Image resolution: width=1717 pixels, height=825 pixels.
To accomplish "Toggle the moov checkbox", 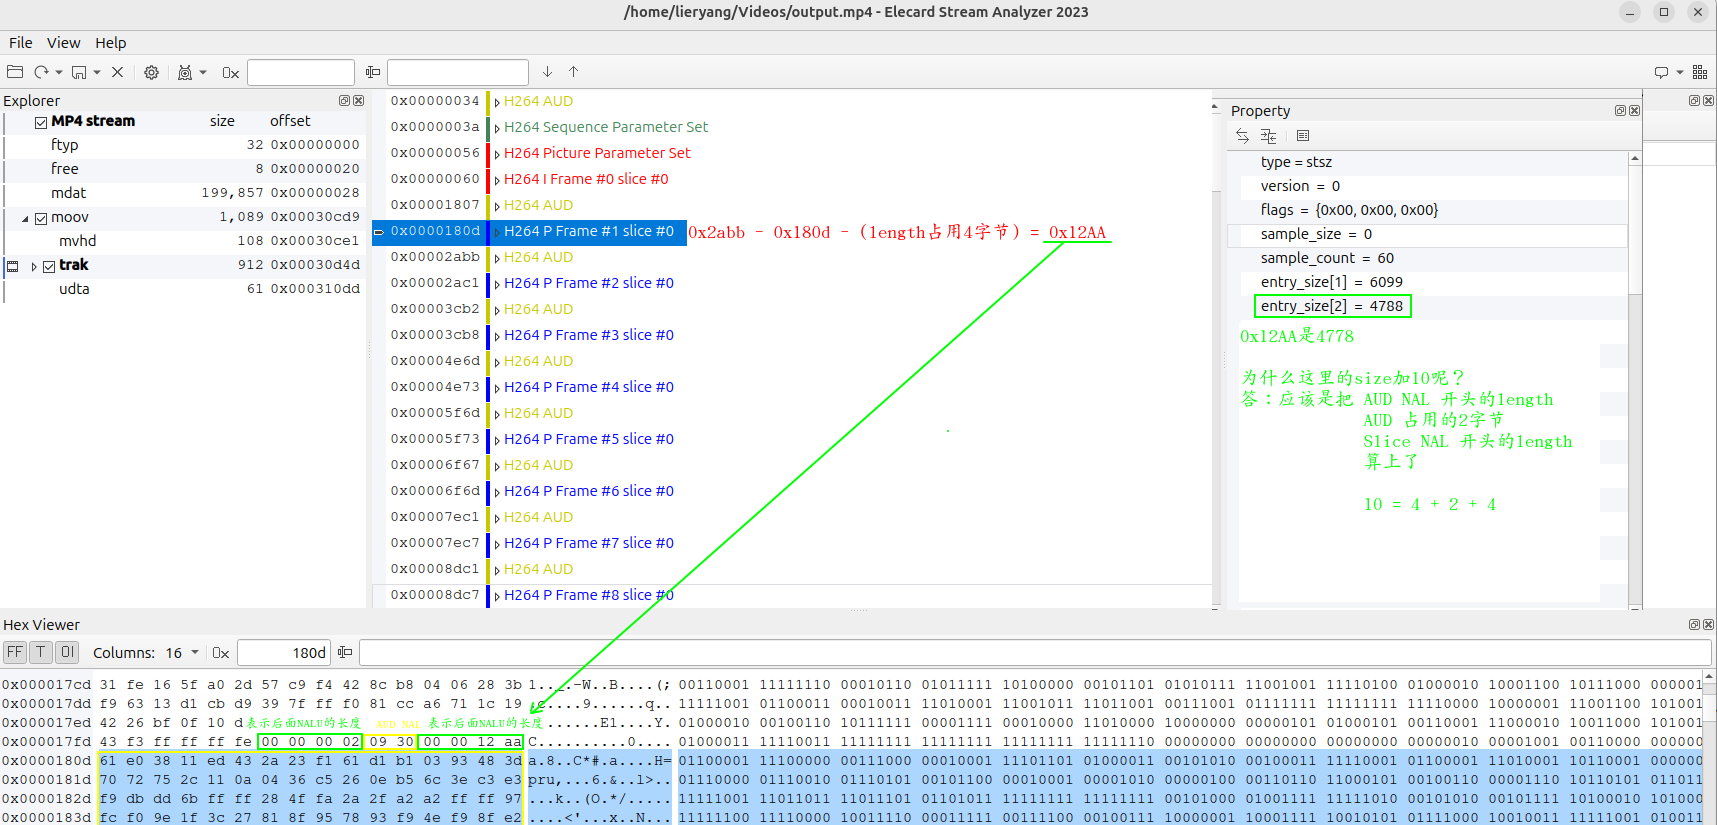I will (41, 218).
